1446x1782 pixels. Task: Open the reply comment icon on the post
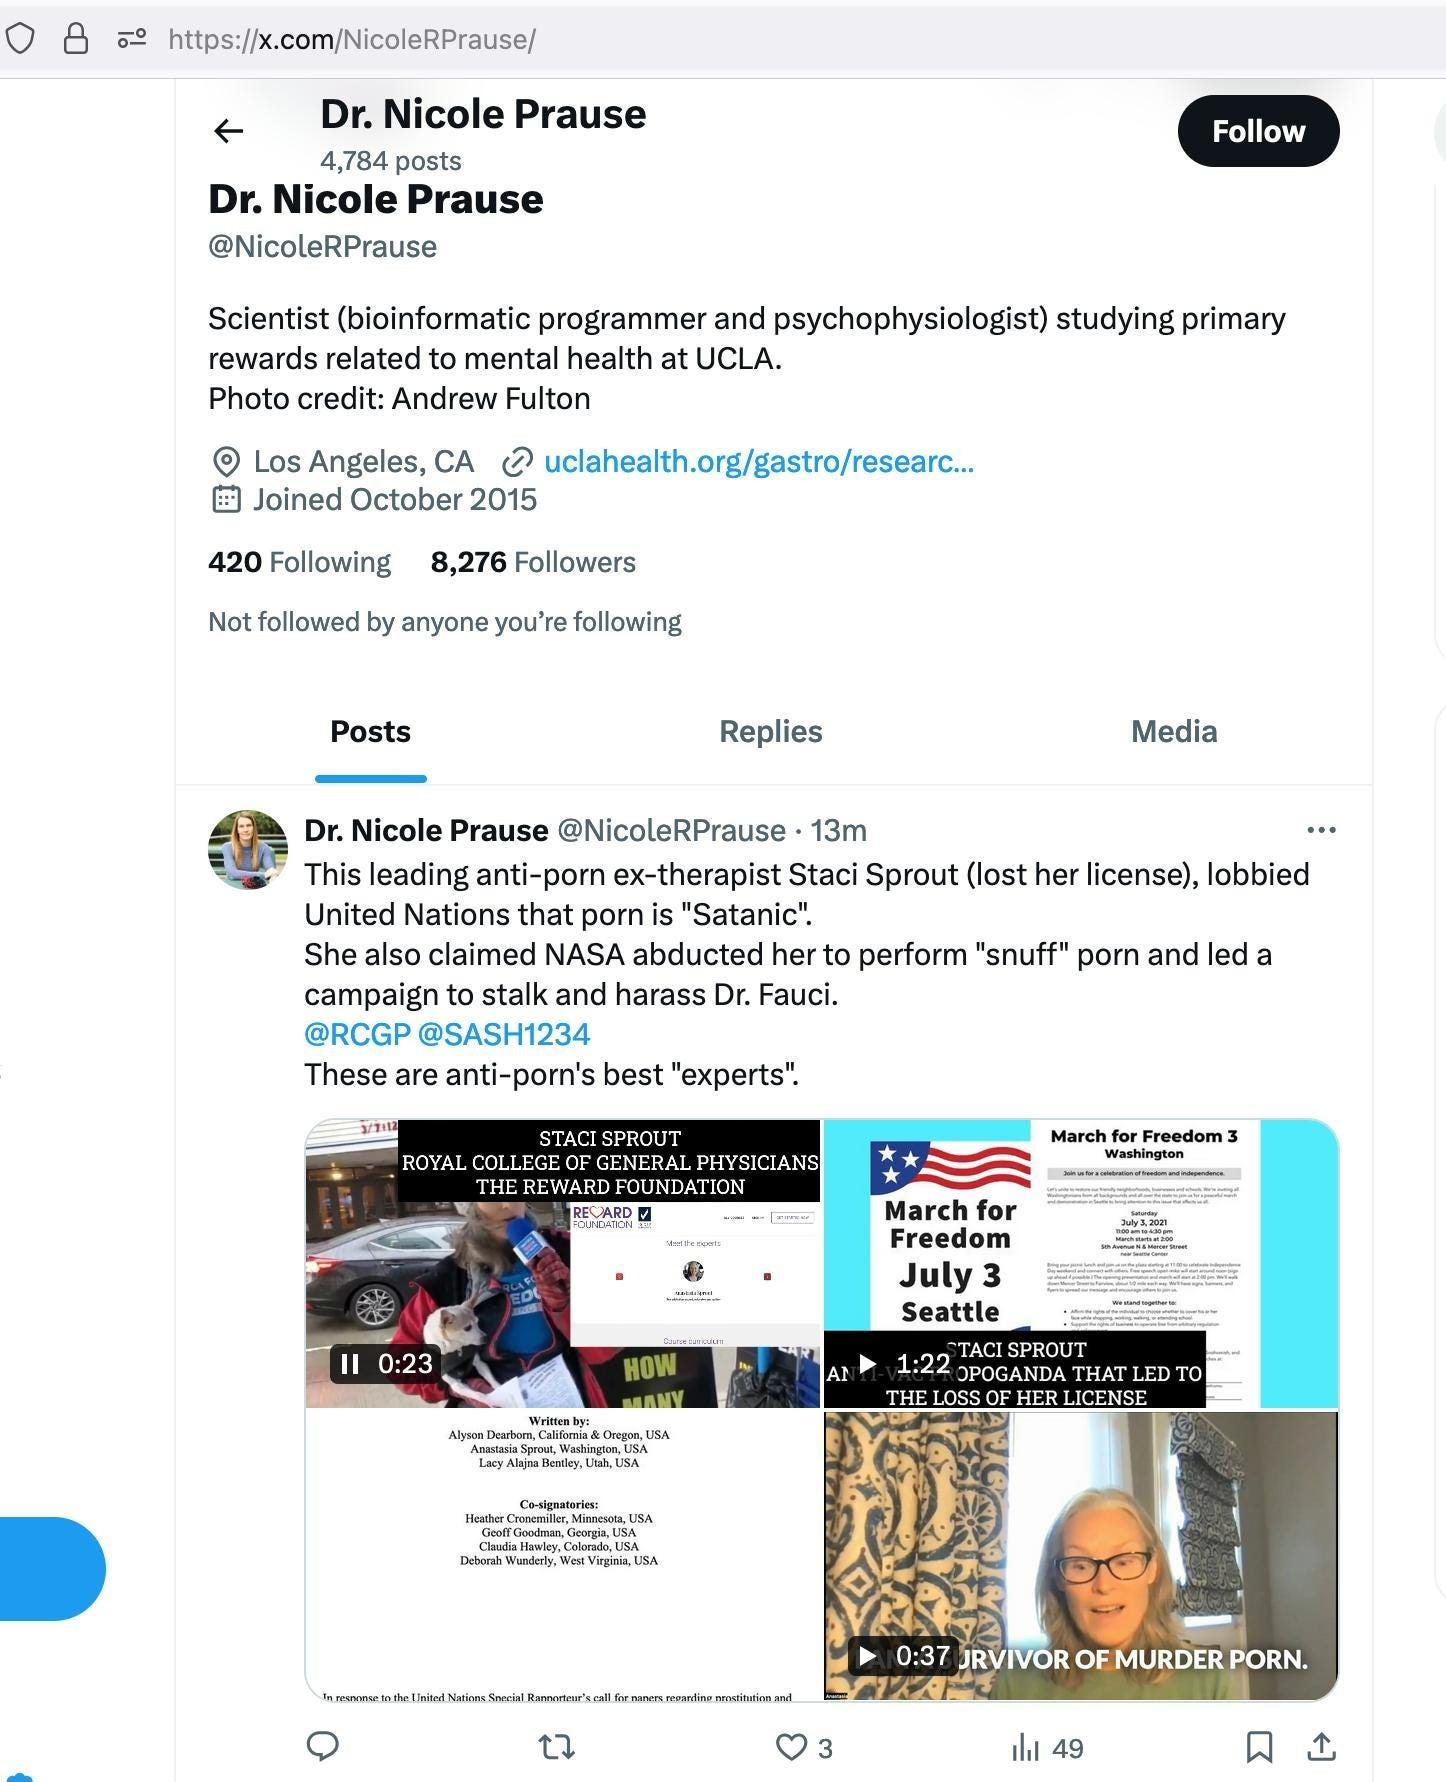coord(322,1746)
